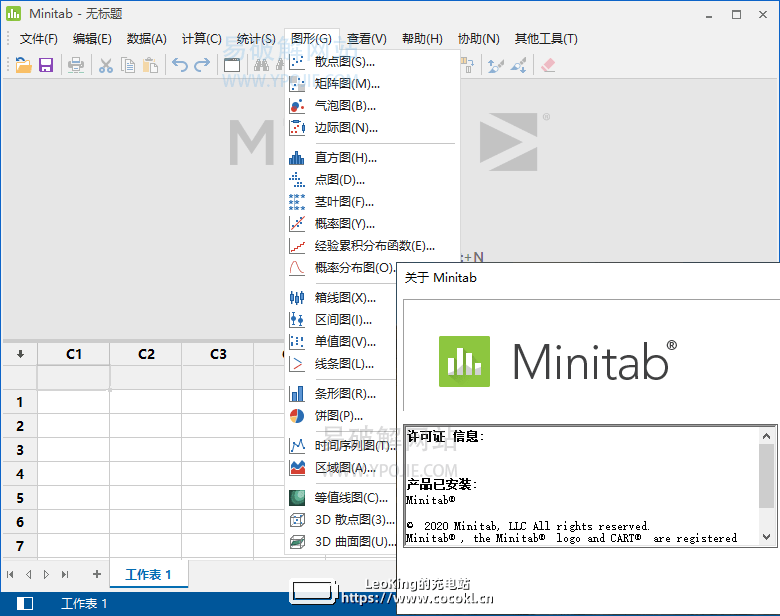Viewport: 780px width, 616px height.
Task: Choose 矩阵图(M) from the graph menu
Action: click(372, 84)
